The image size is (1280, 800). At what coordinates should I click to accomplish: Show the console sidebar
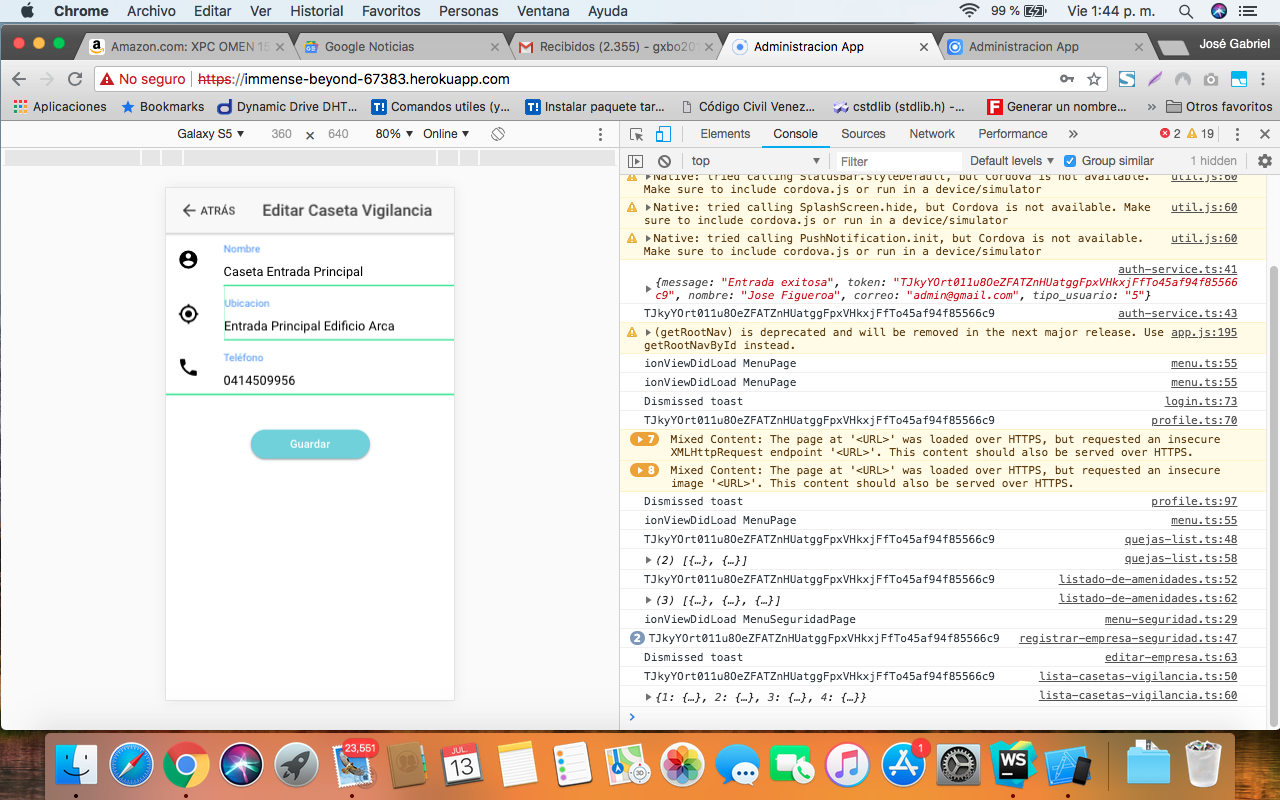click(635, 161)
